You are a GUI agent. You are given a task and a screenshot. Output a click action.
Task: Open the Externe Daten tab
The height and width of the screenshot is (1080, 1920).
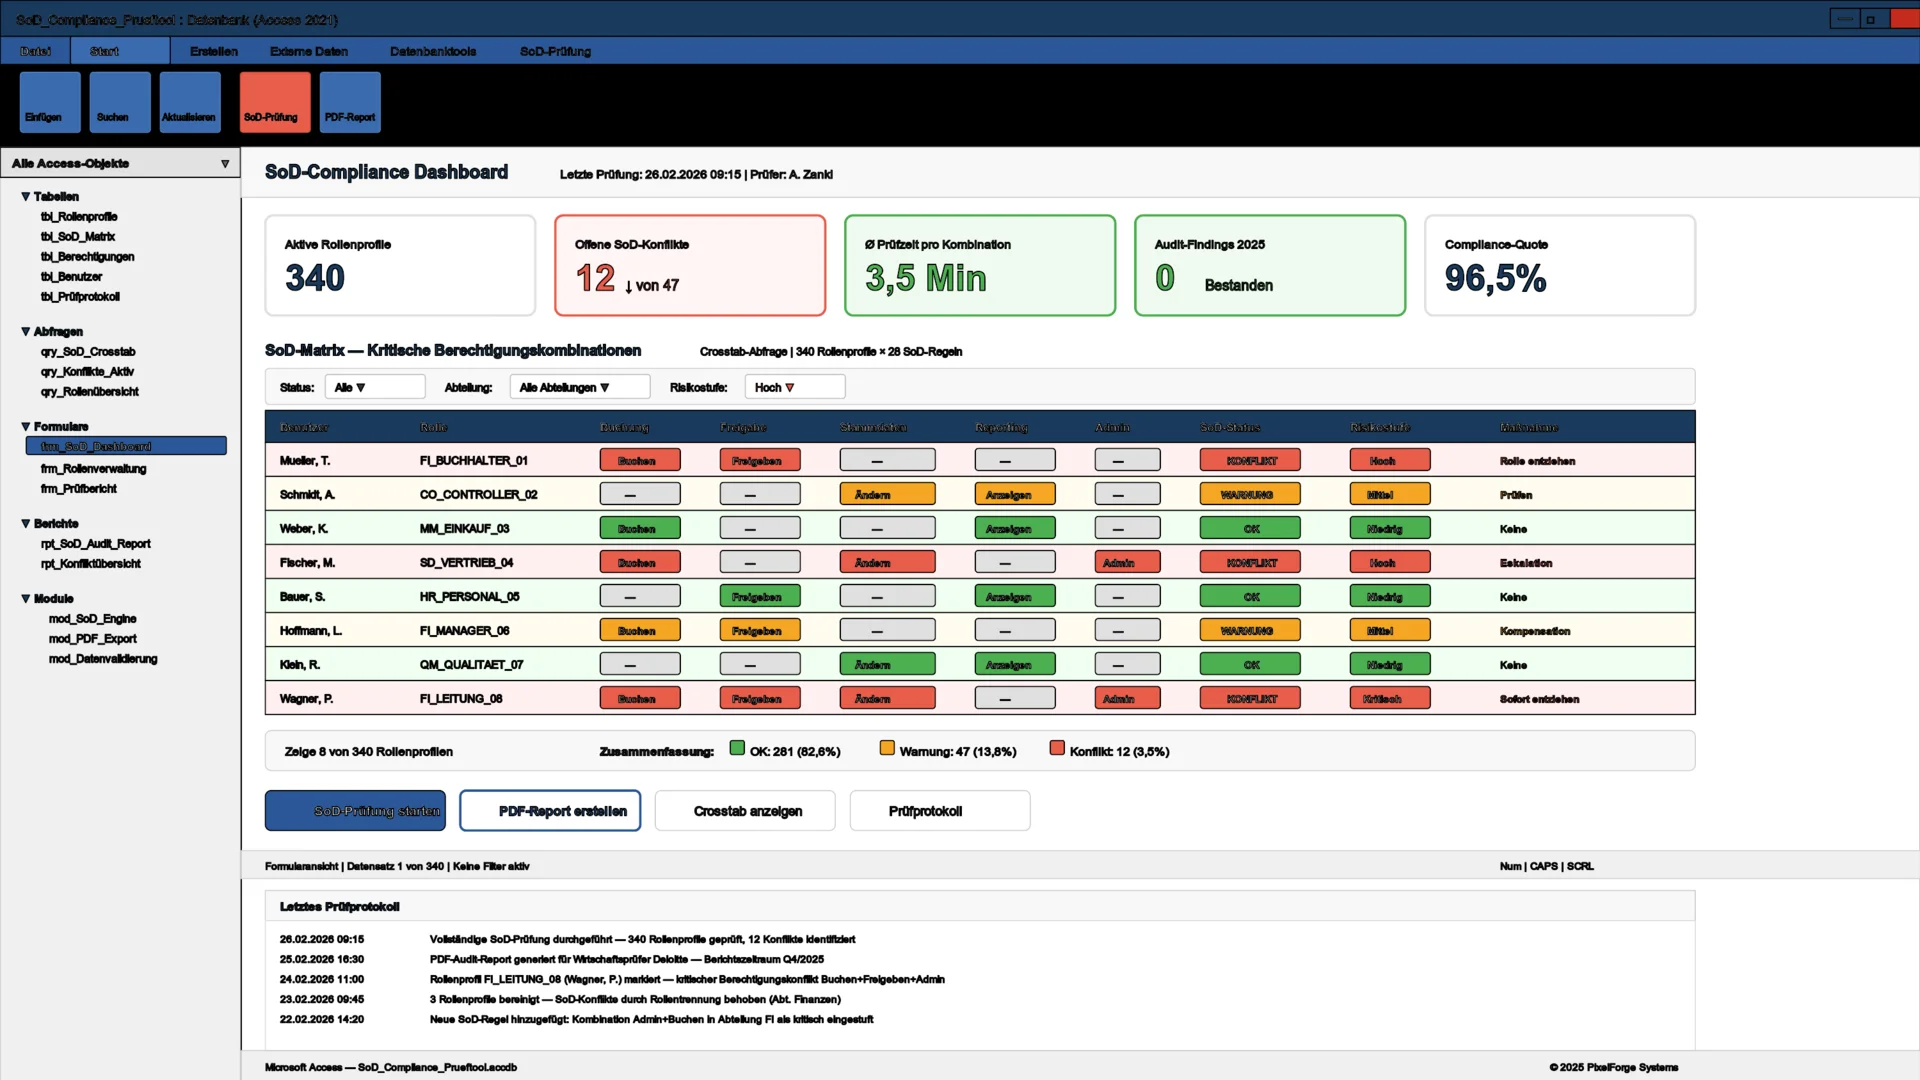coord(309,51)
